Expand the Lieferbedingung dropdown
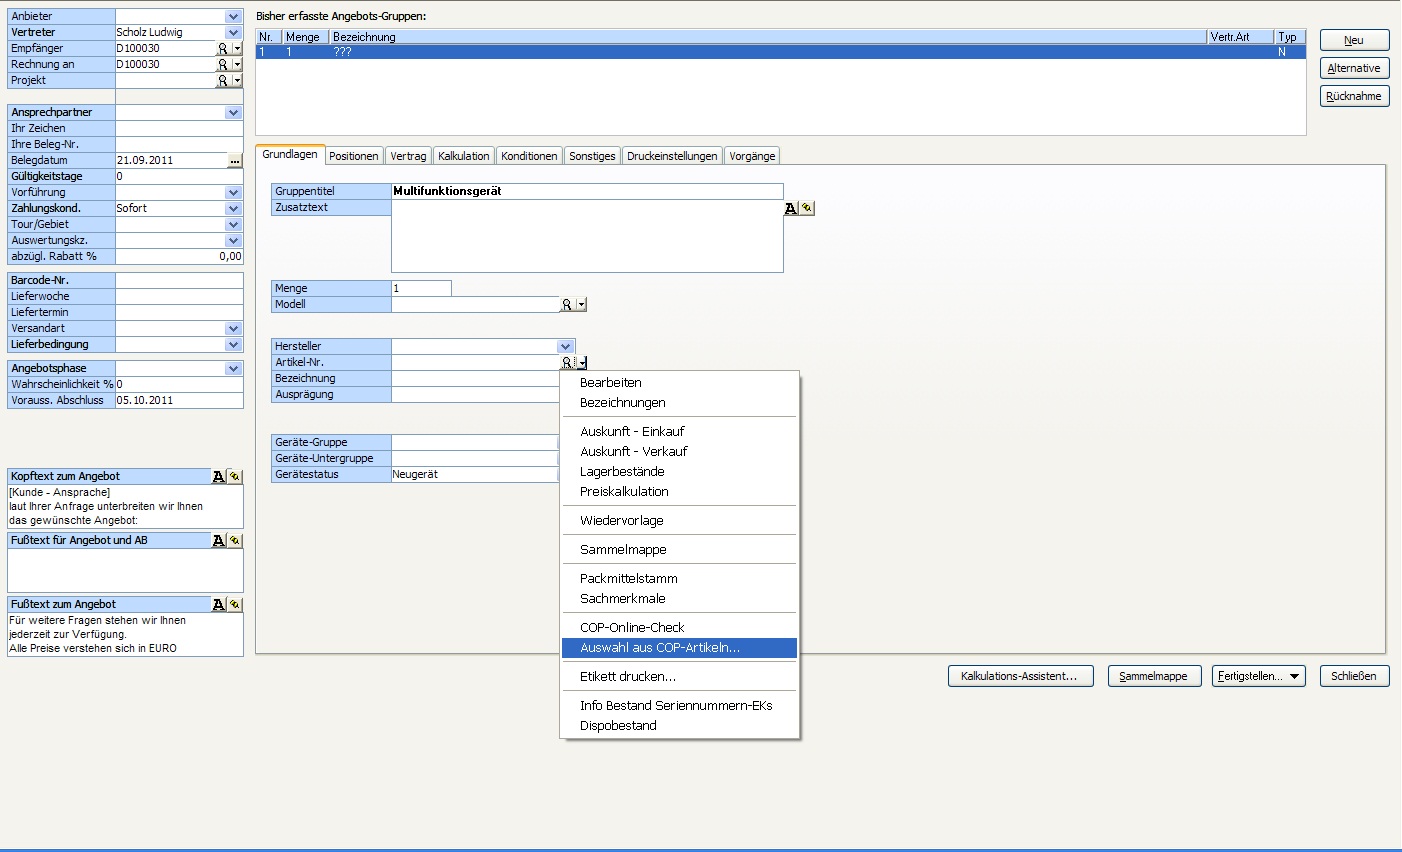Image resolution: width=1402 pixels, height=852 pixels. click(x=233, y=344)
